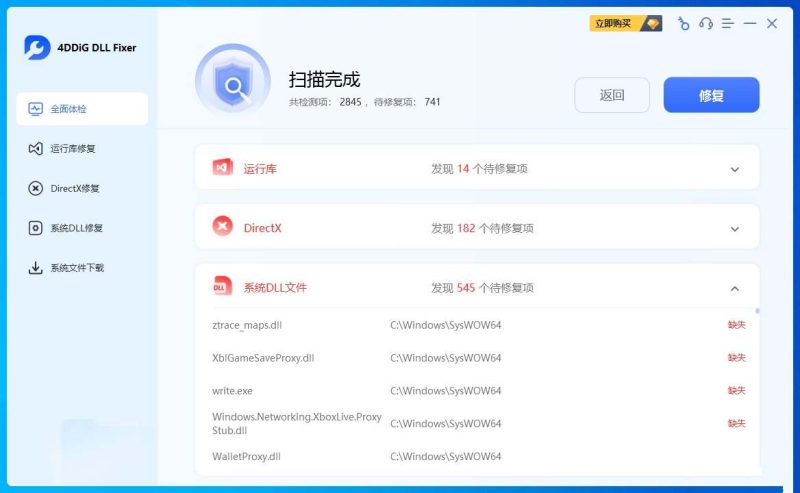Click the shield magnifier scan icon
800x493 pixels.
[x=233, y=82]
